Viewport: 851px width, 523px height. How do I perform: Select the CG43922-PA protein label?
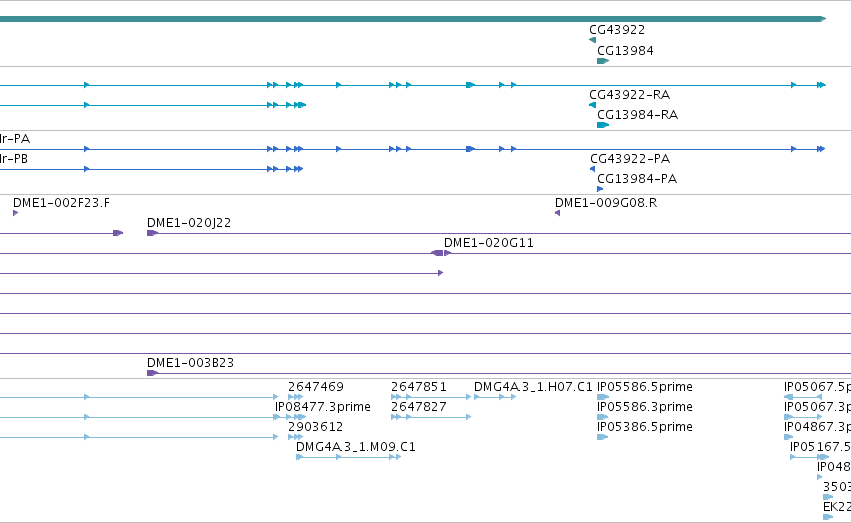(630, 159)
